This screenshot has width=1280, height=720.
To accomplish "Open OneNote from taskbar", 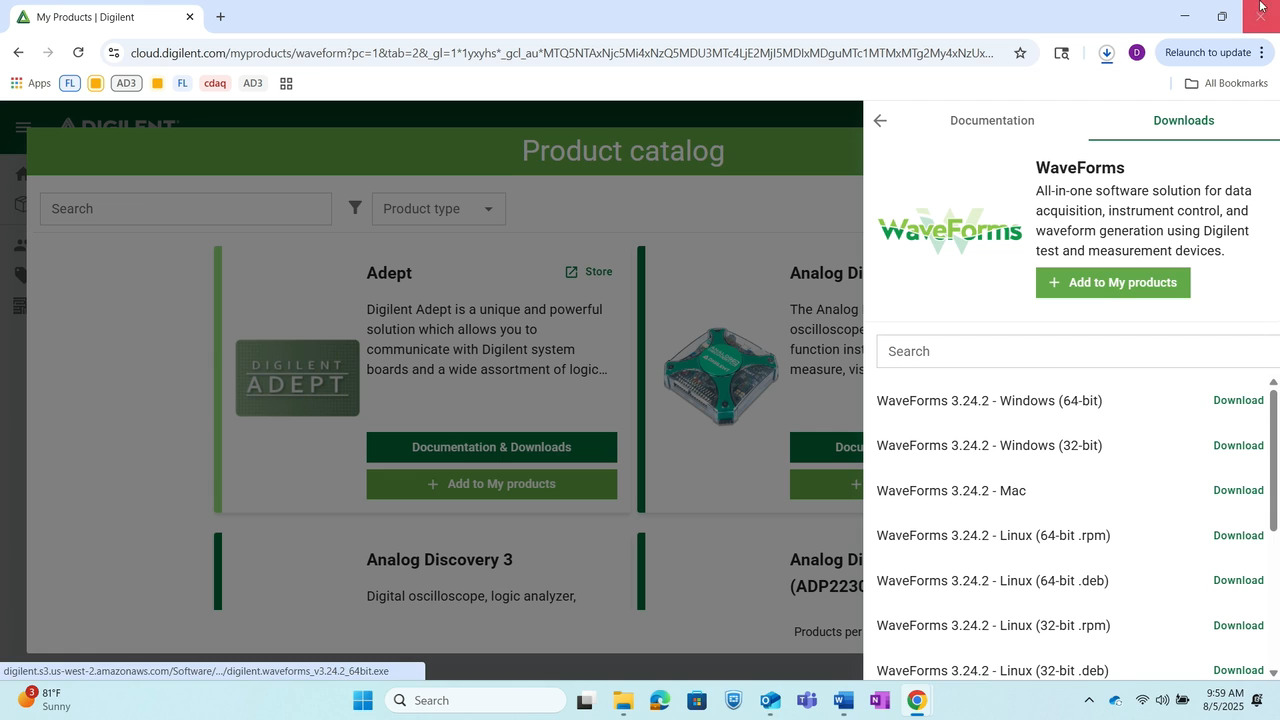I will click(880, 700).
